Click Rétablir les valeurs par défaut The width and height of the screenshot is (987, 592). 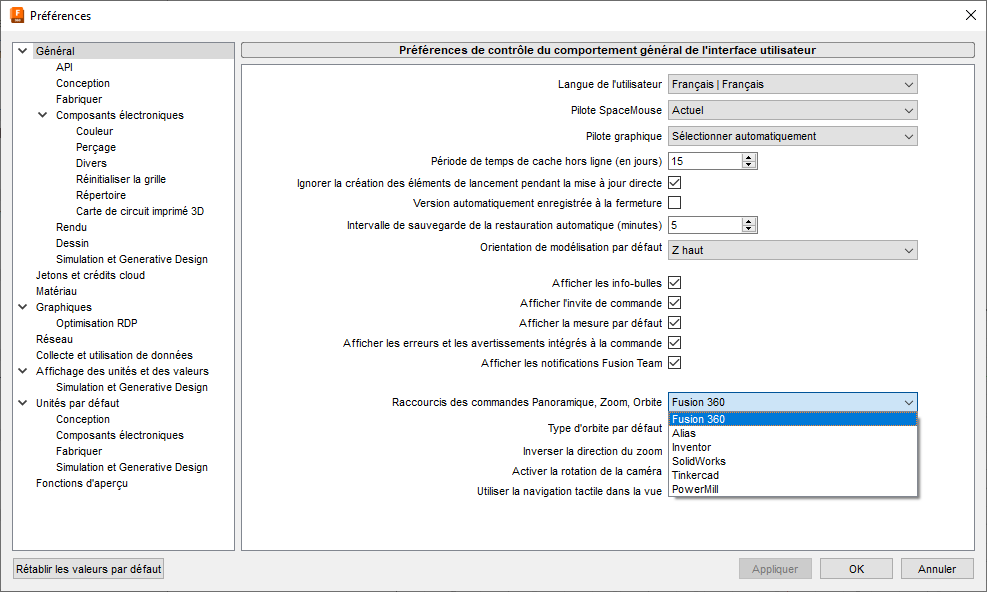pyautogui.click(x=88, y=569)
